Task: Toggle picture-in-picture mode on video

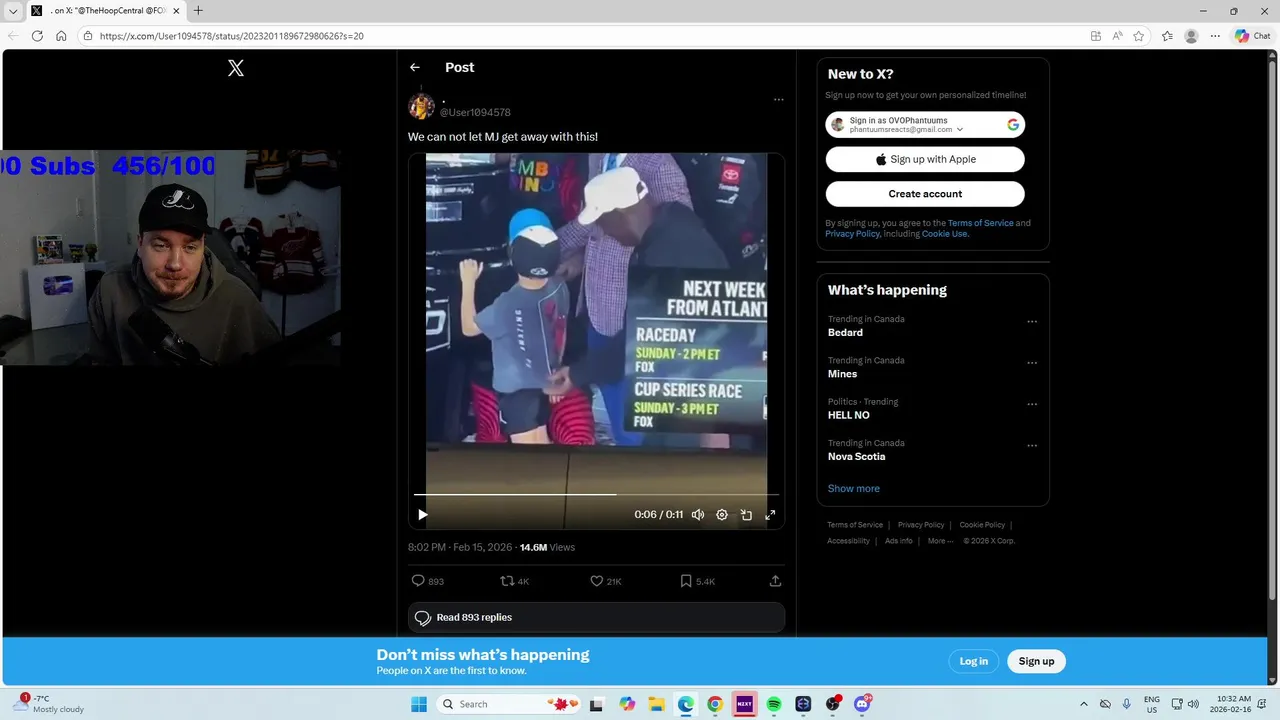Action: coord(746,515)
